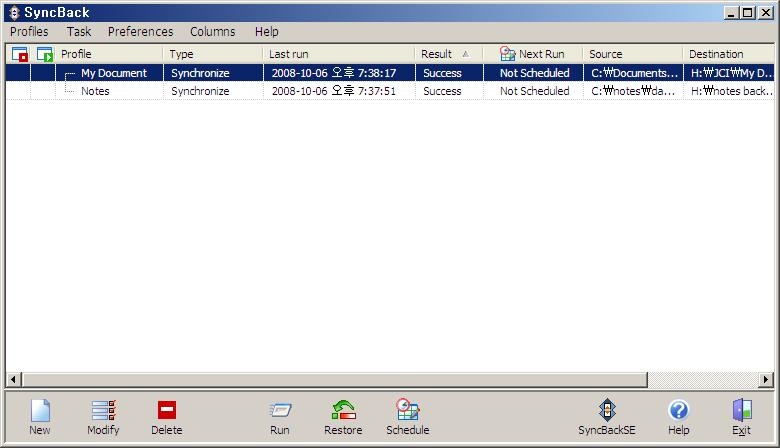Image resolution: width=780 pixels, height=448 pixels.
Task: Minimize the SyncBack window
Action: 730,13
